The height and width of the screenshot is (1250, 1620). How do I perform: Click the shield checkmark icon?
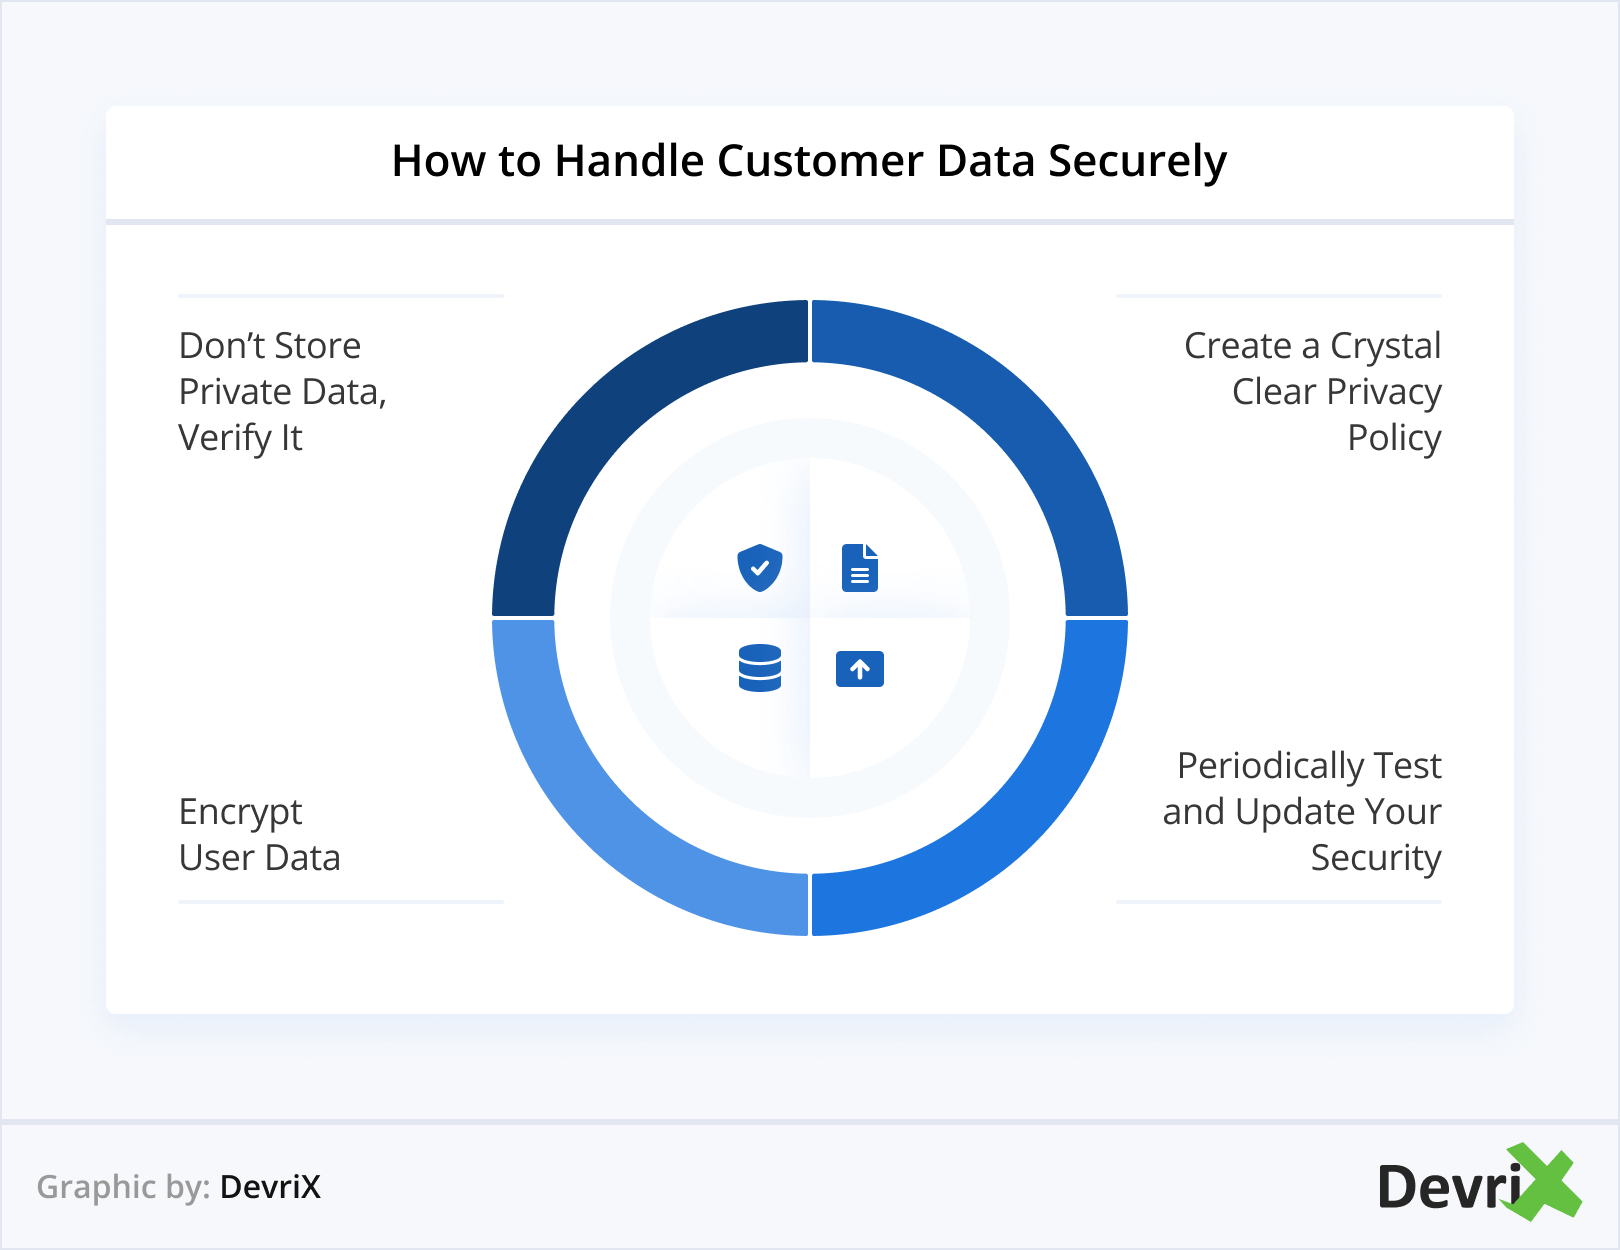pyautogui.click(x=760, y=568)
